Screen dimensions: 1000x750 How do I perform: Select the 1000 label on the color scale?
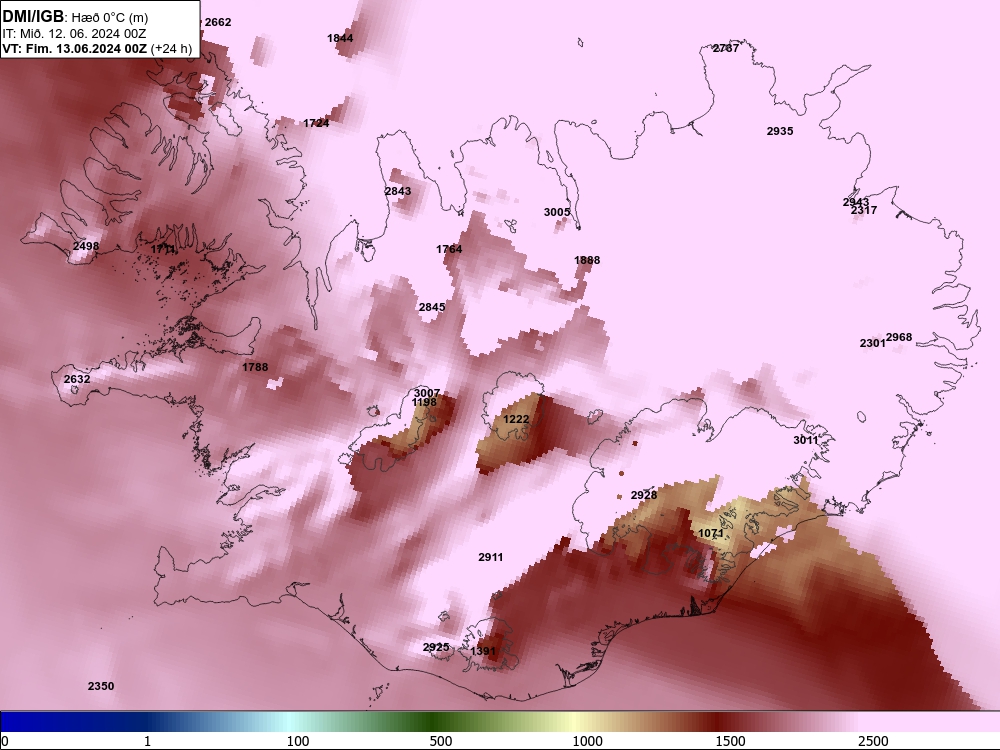[x=587, y=741]
